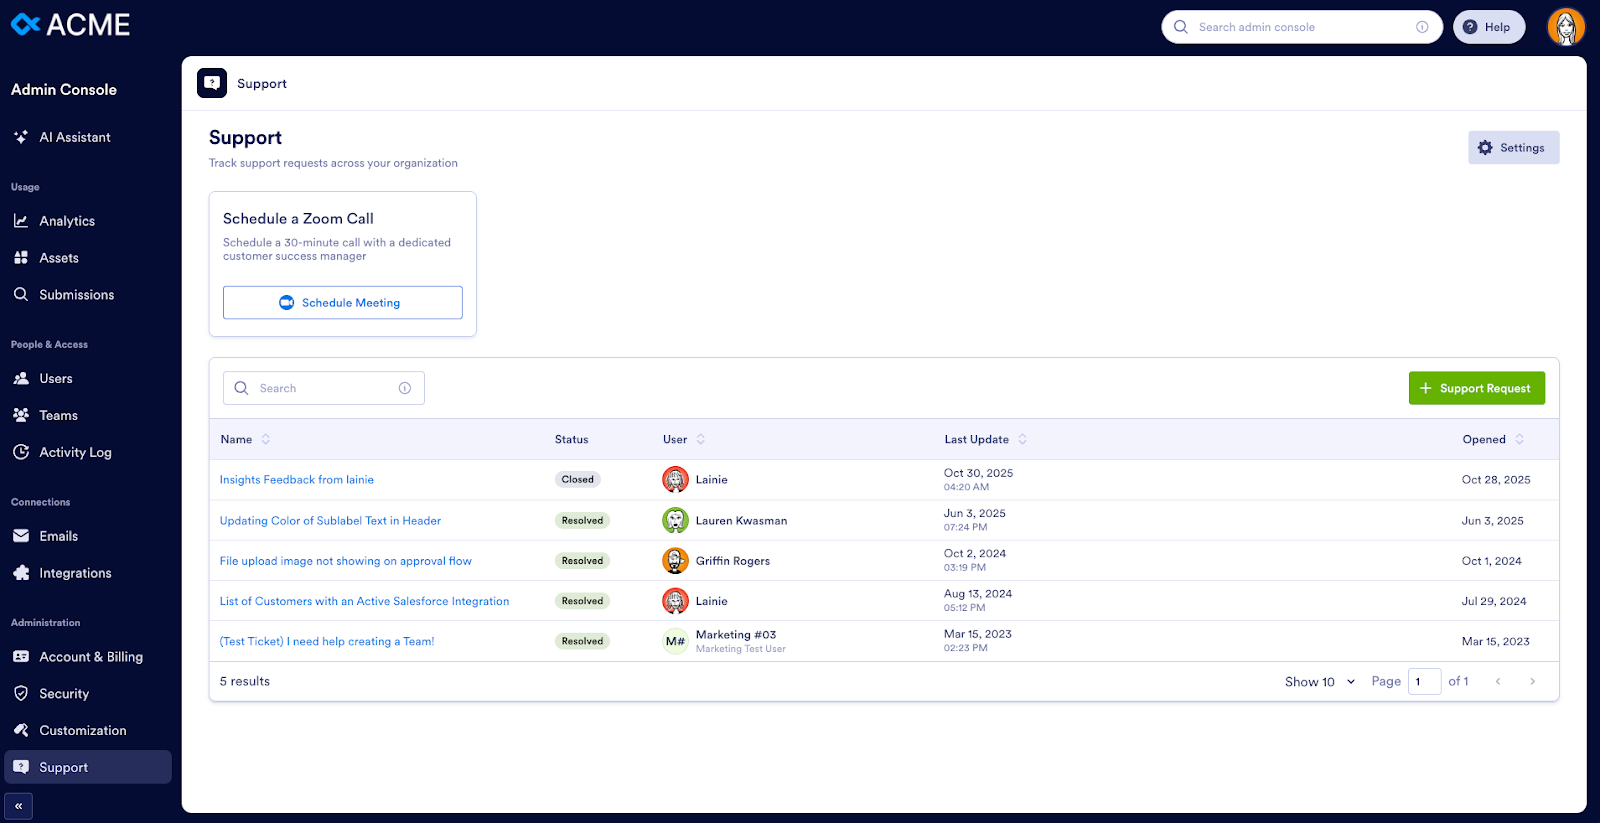1600x823 pixels.
Task: Click the ACME logo
Action: pos(70,25)
